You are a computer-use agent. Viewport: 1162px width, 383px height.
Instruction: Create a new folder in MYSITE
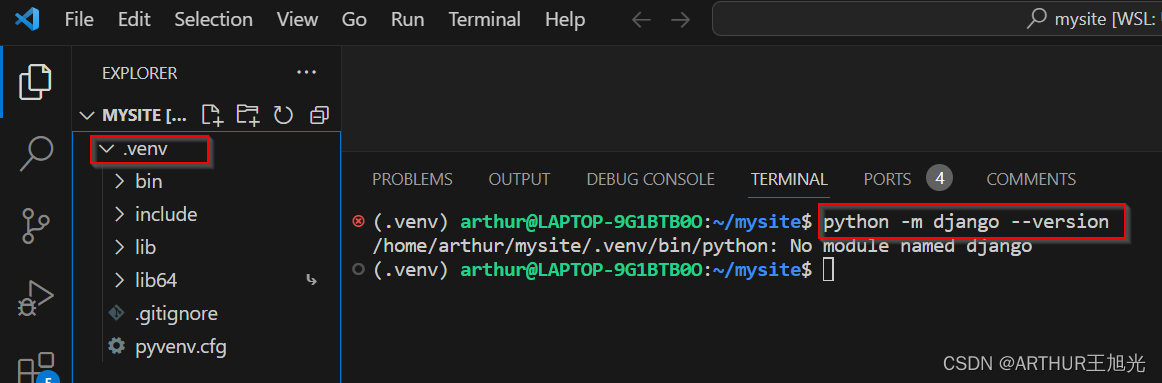tap(248, 115)
